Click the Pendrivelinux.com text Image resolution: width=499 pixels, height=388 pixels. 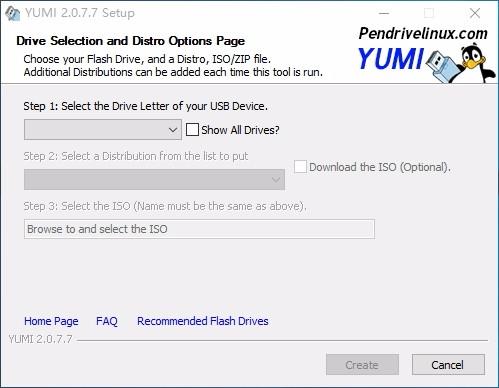click(x=423, y=34)
